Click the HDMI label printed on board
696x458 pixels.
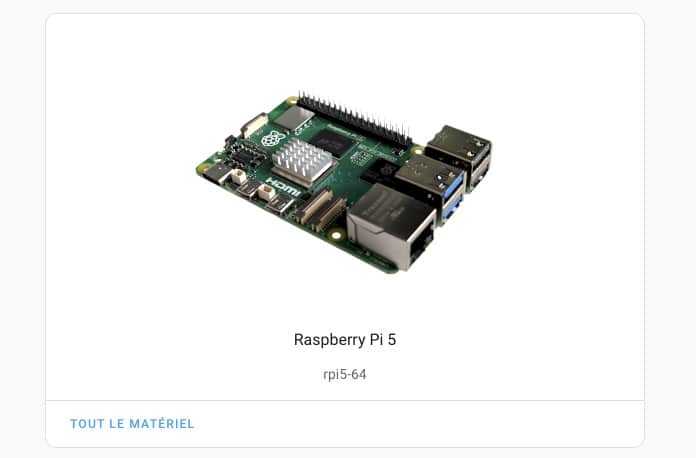[x=283, y=187]
